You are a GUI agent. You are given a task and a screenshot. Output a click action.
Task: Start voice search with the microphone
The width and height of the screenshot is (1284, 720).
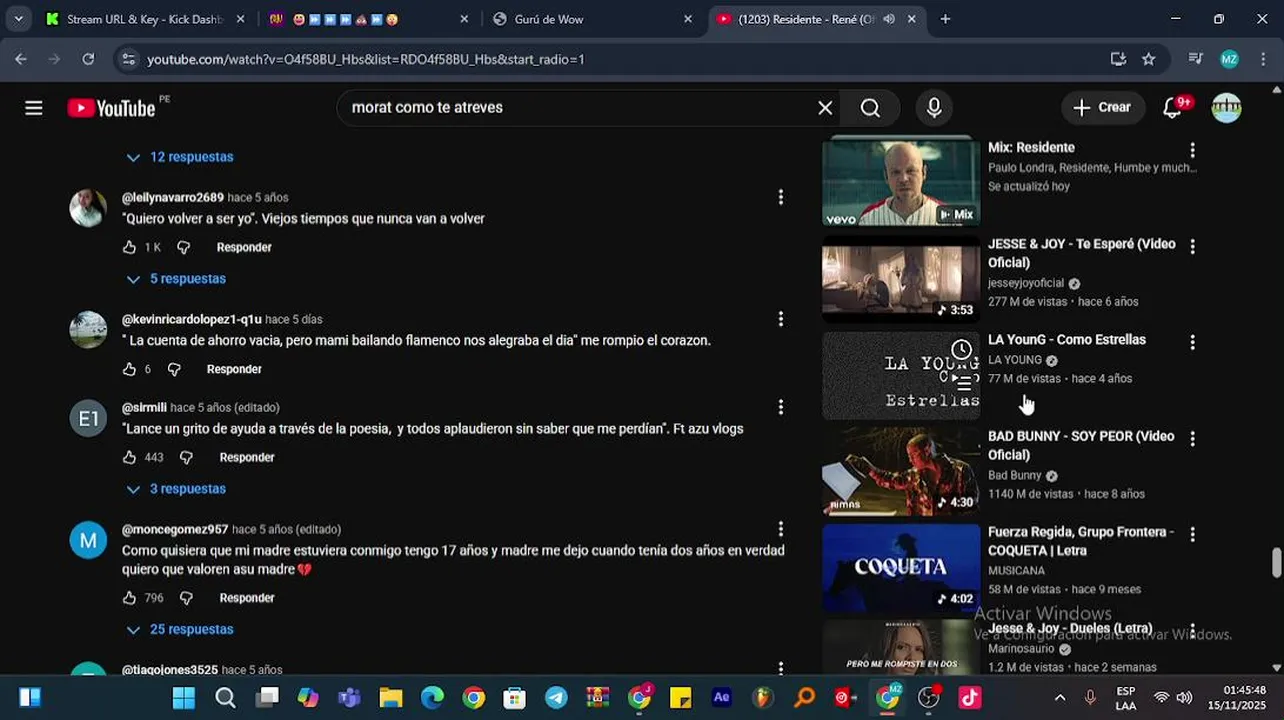coord(934,108)
